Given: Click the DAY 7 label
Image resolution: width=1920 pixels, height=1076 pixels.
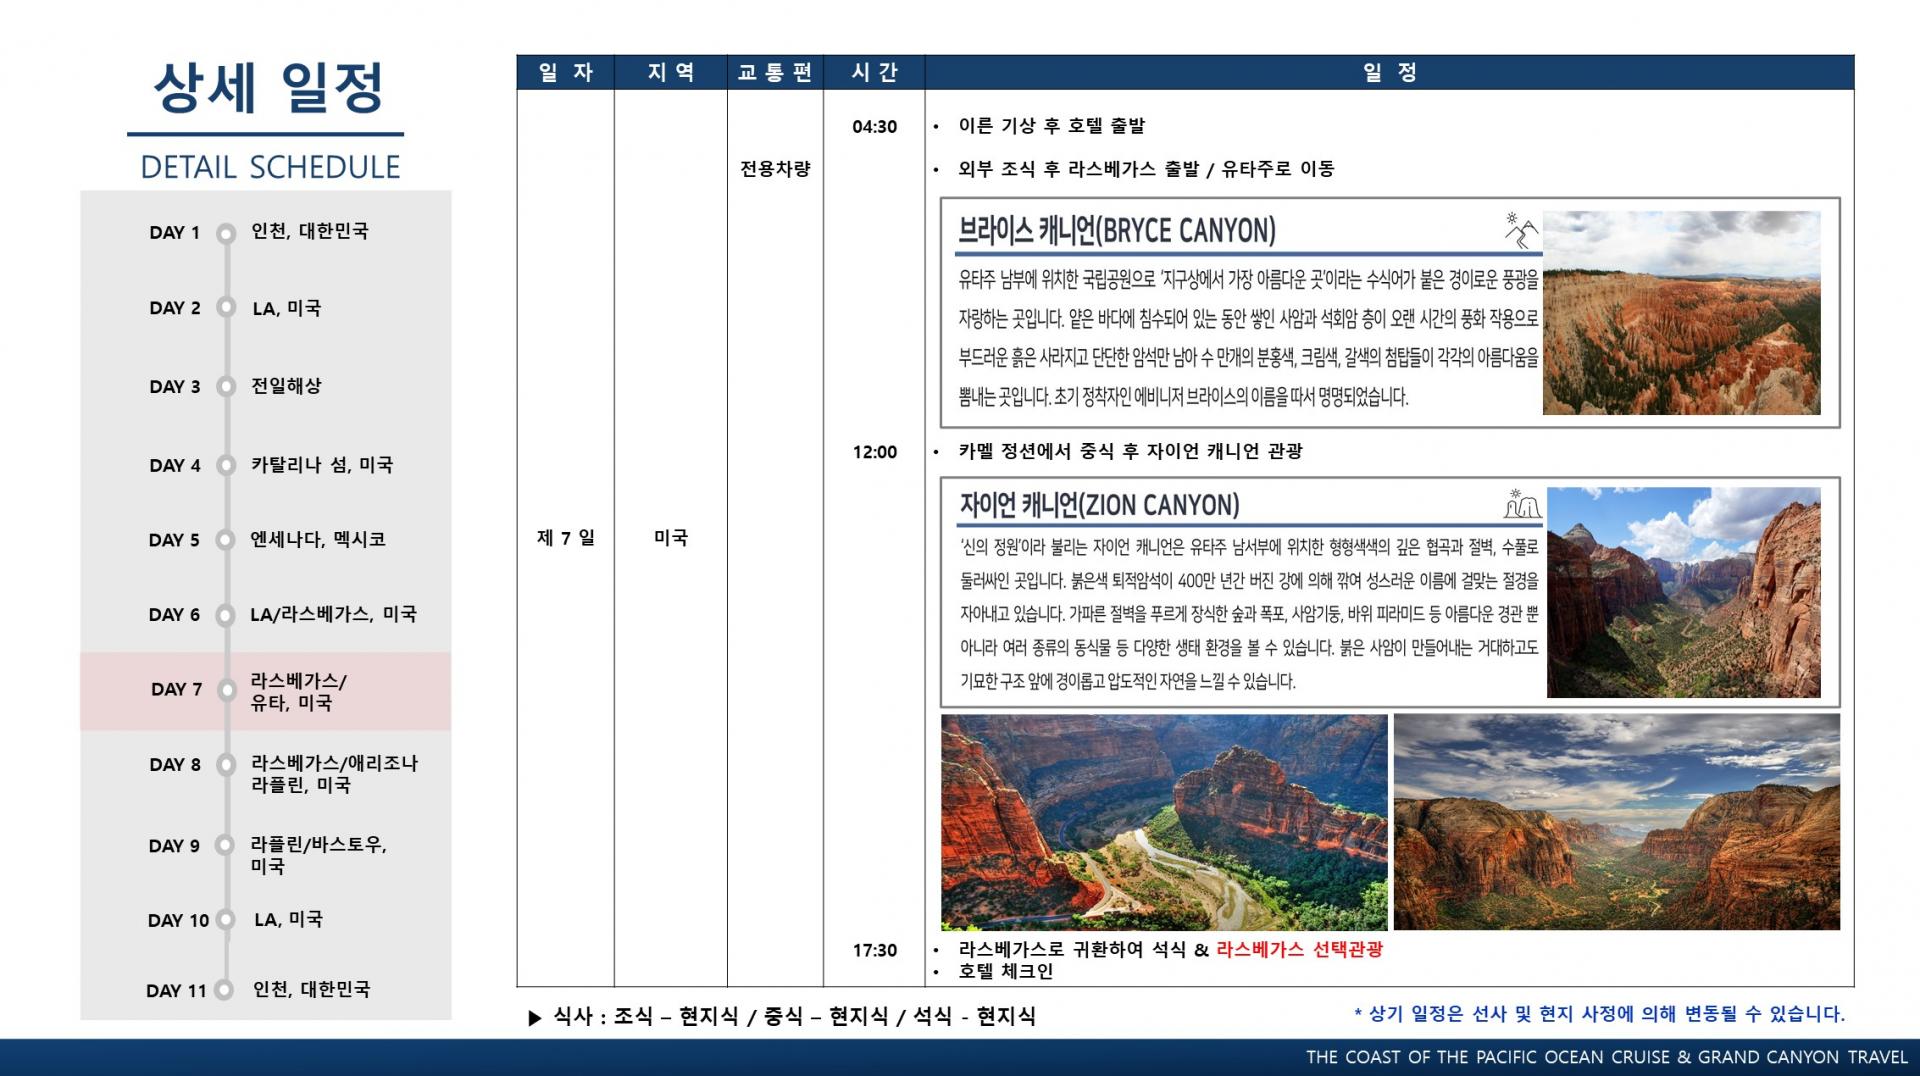Looking at the screenshot, I should pyautogui.click(x=176, y=690).
